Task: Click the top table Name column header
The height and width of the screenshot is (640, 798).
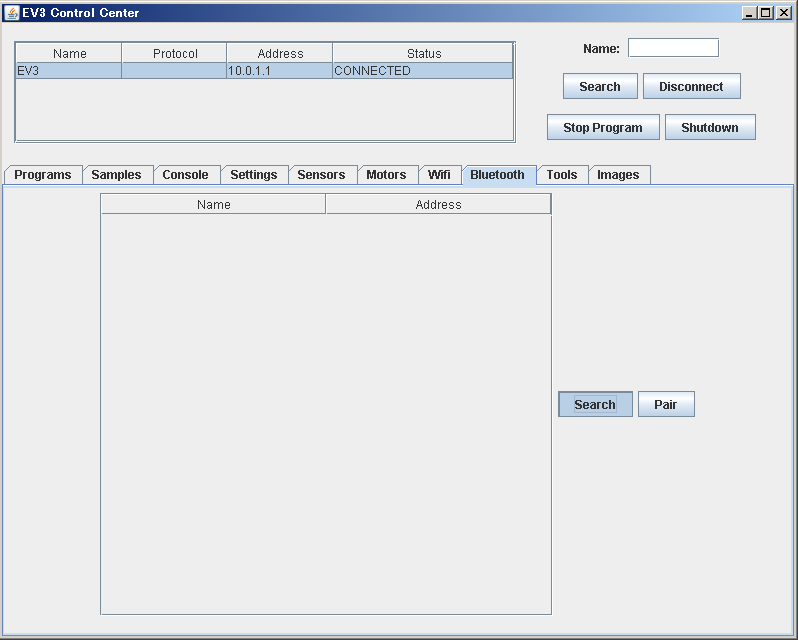Action: tap(69, 53)
